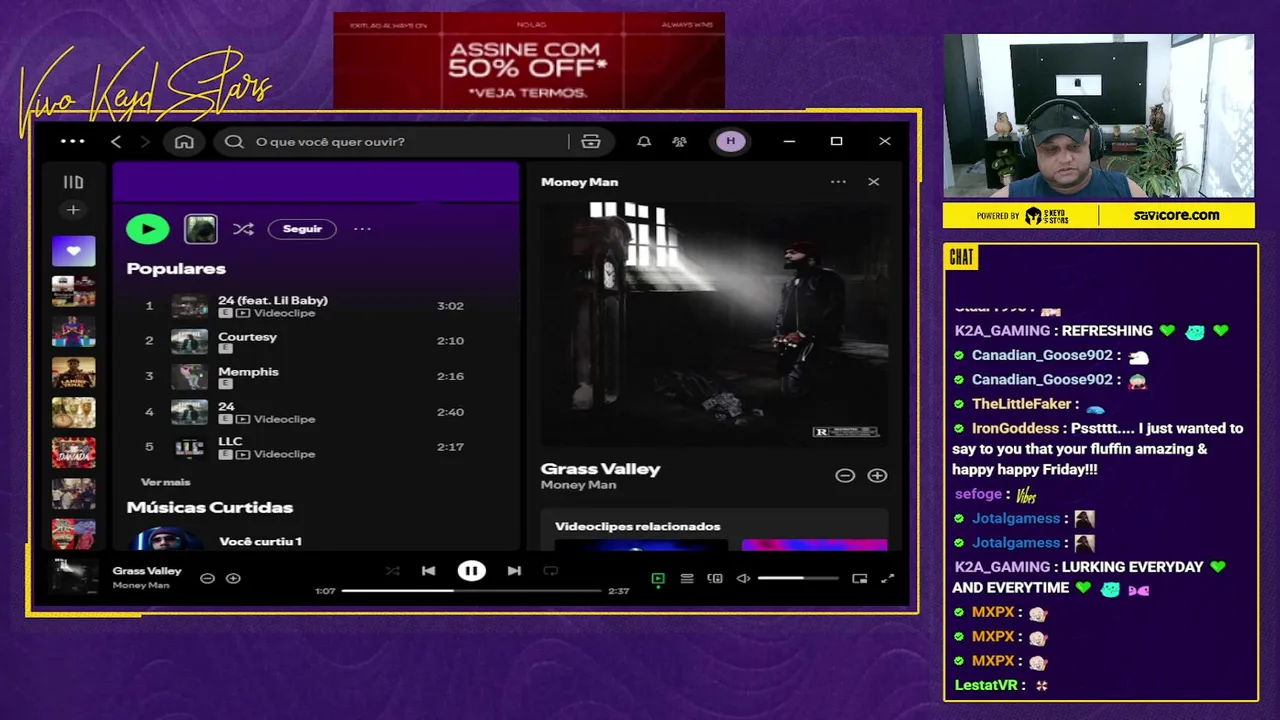
Task: Create a playlist with the sidebar plus
Action: point(73,210)
